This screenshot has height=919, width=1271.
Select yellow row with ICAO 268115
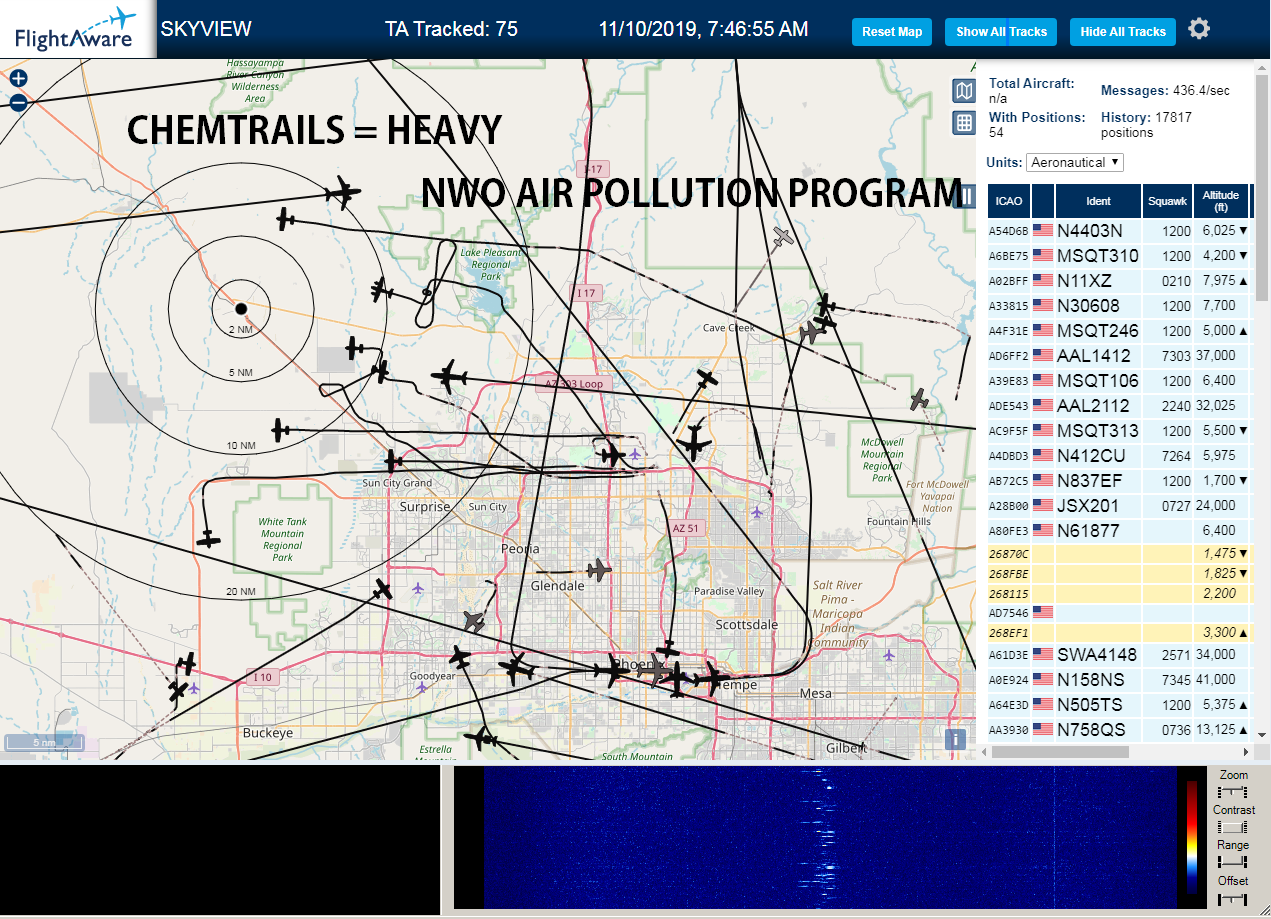pos(1119,593)
